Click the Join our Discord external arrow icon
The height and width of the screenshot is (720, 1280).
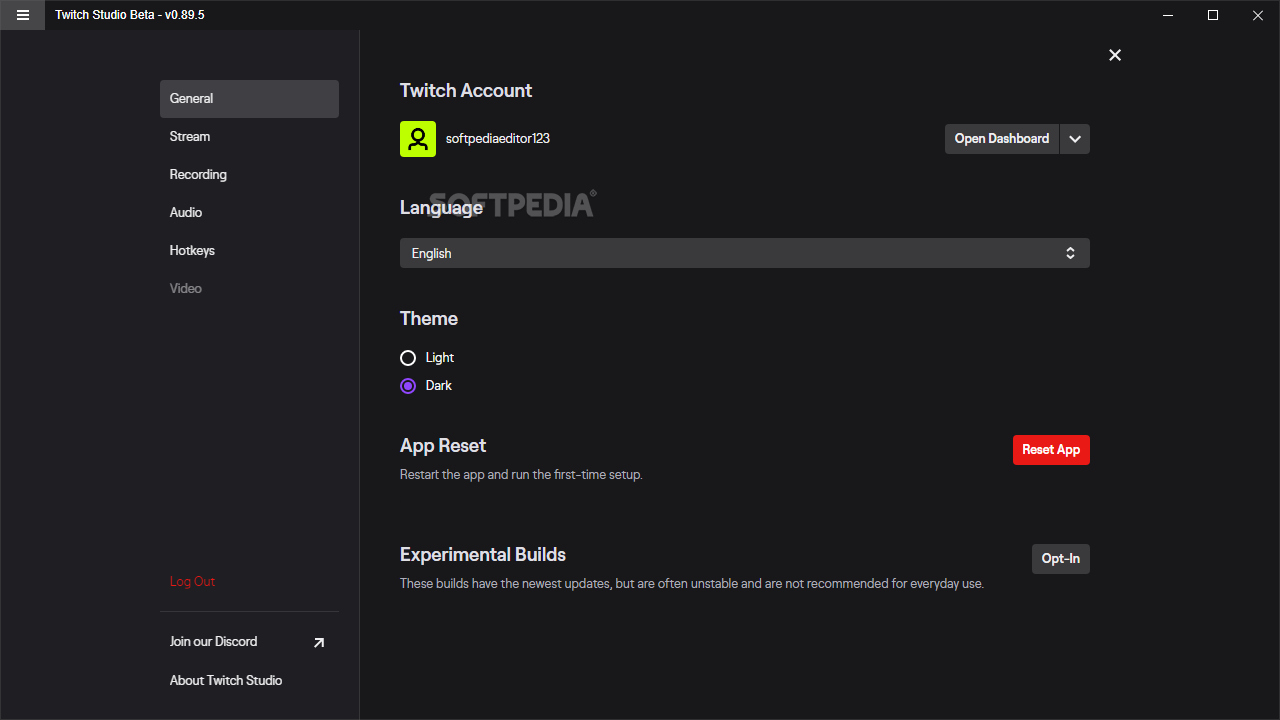(x=319, y=642)
